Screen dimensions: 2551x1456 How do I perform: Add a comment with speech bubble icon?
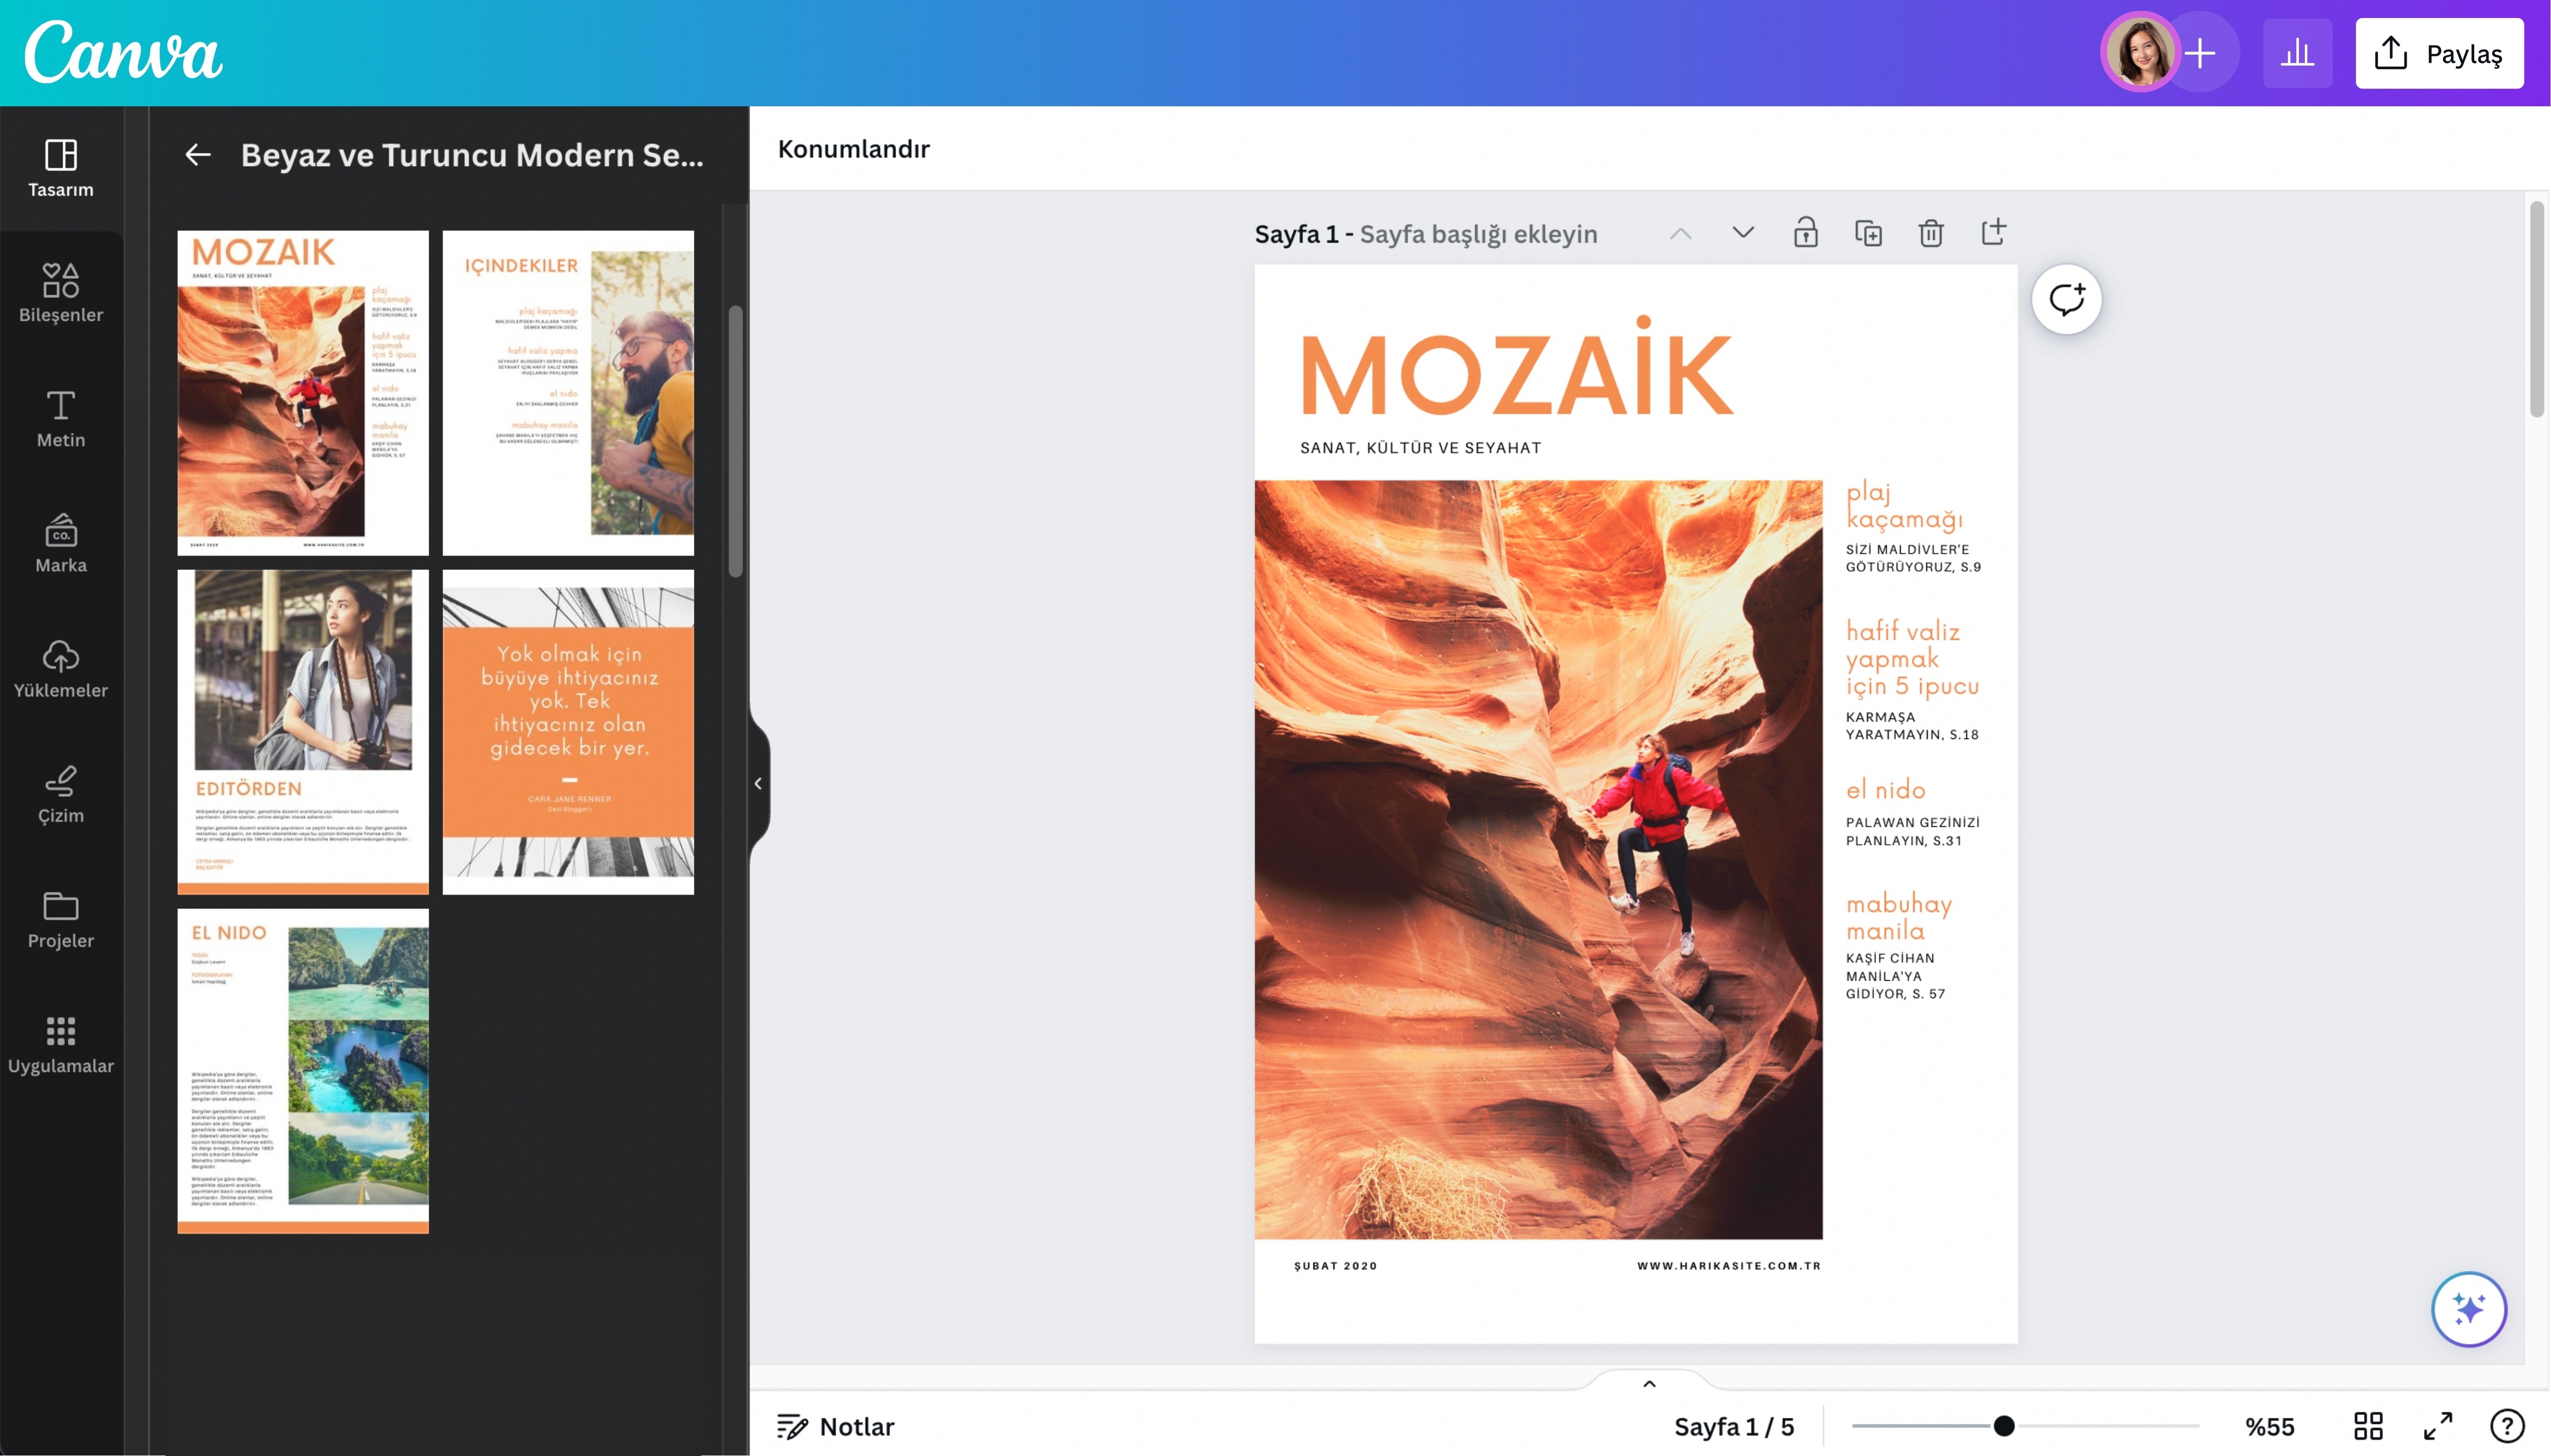(2066, 299)
